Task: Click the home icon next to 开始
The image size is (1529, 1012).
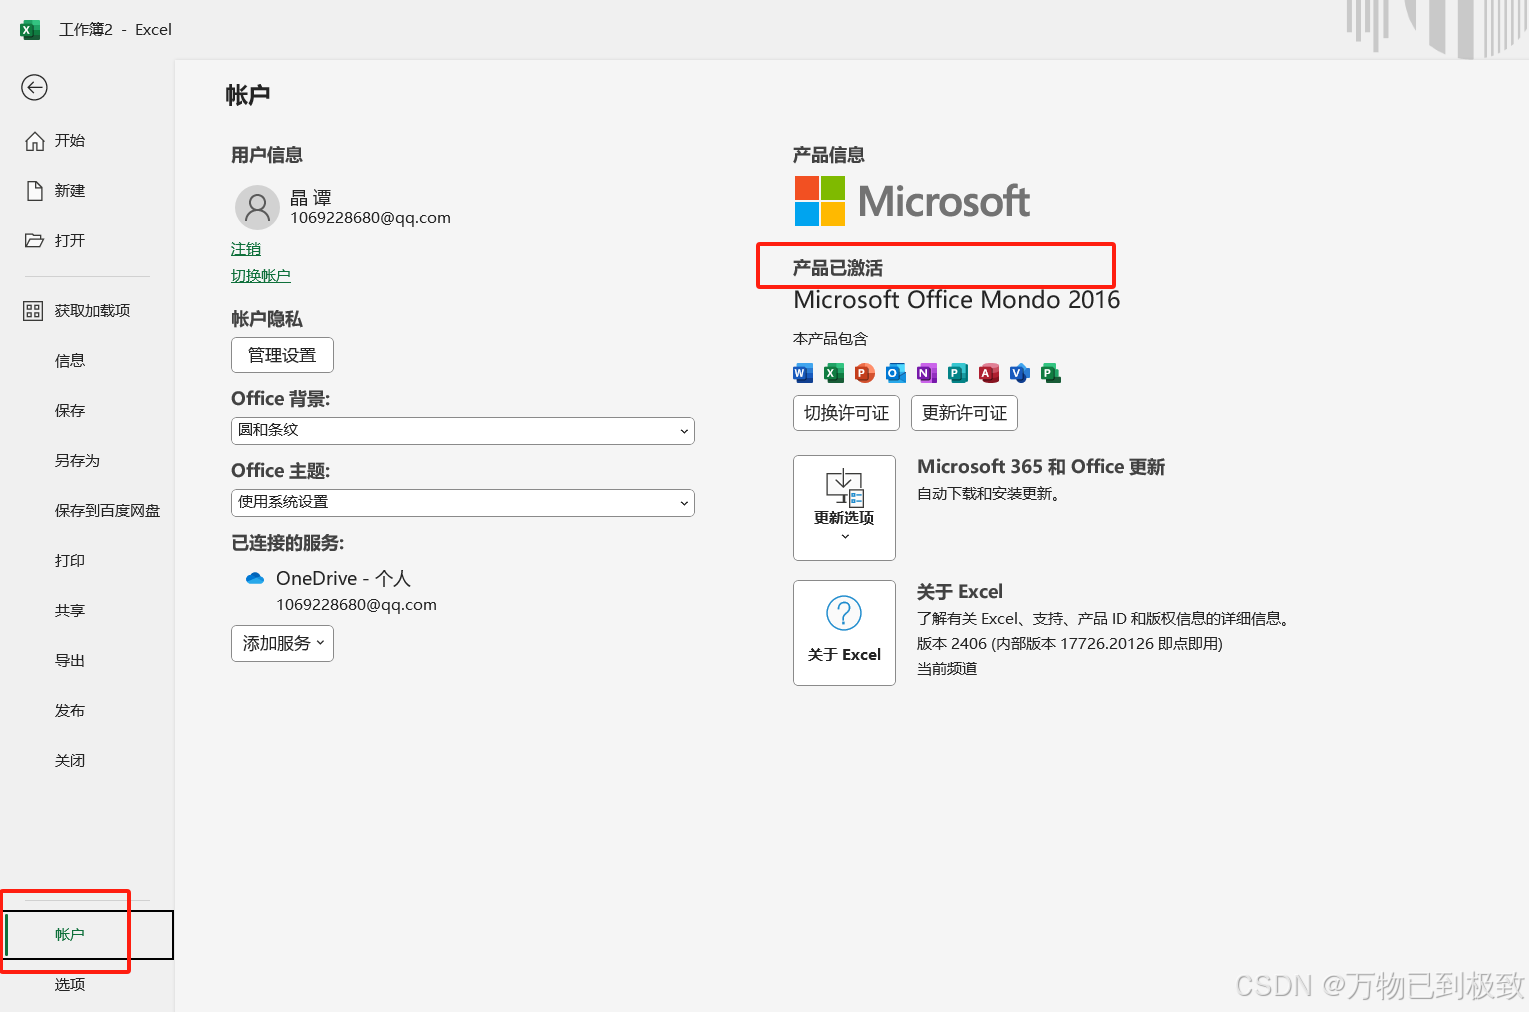Action: [x=35, y=141]
